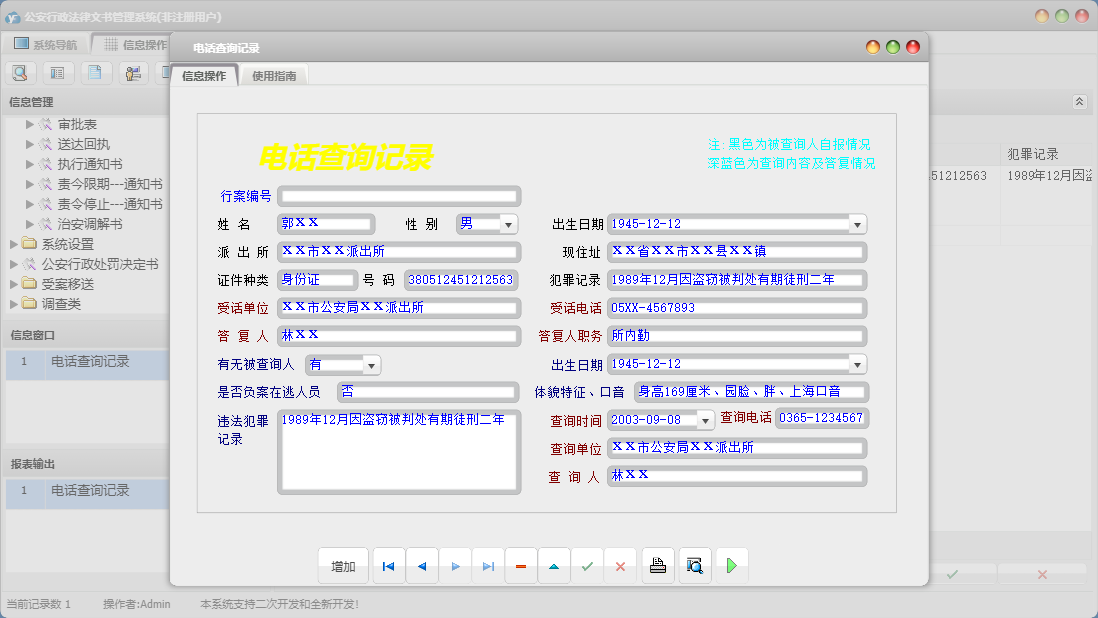Click the red minus delete record button
This screenshot has width=1098, height=618.
(520, 566)
